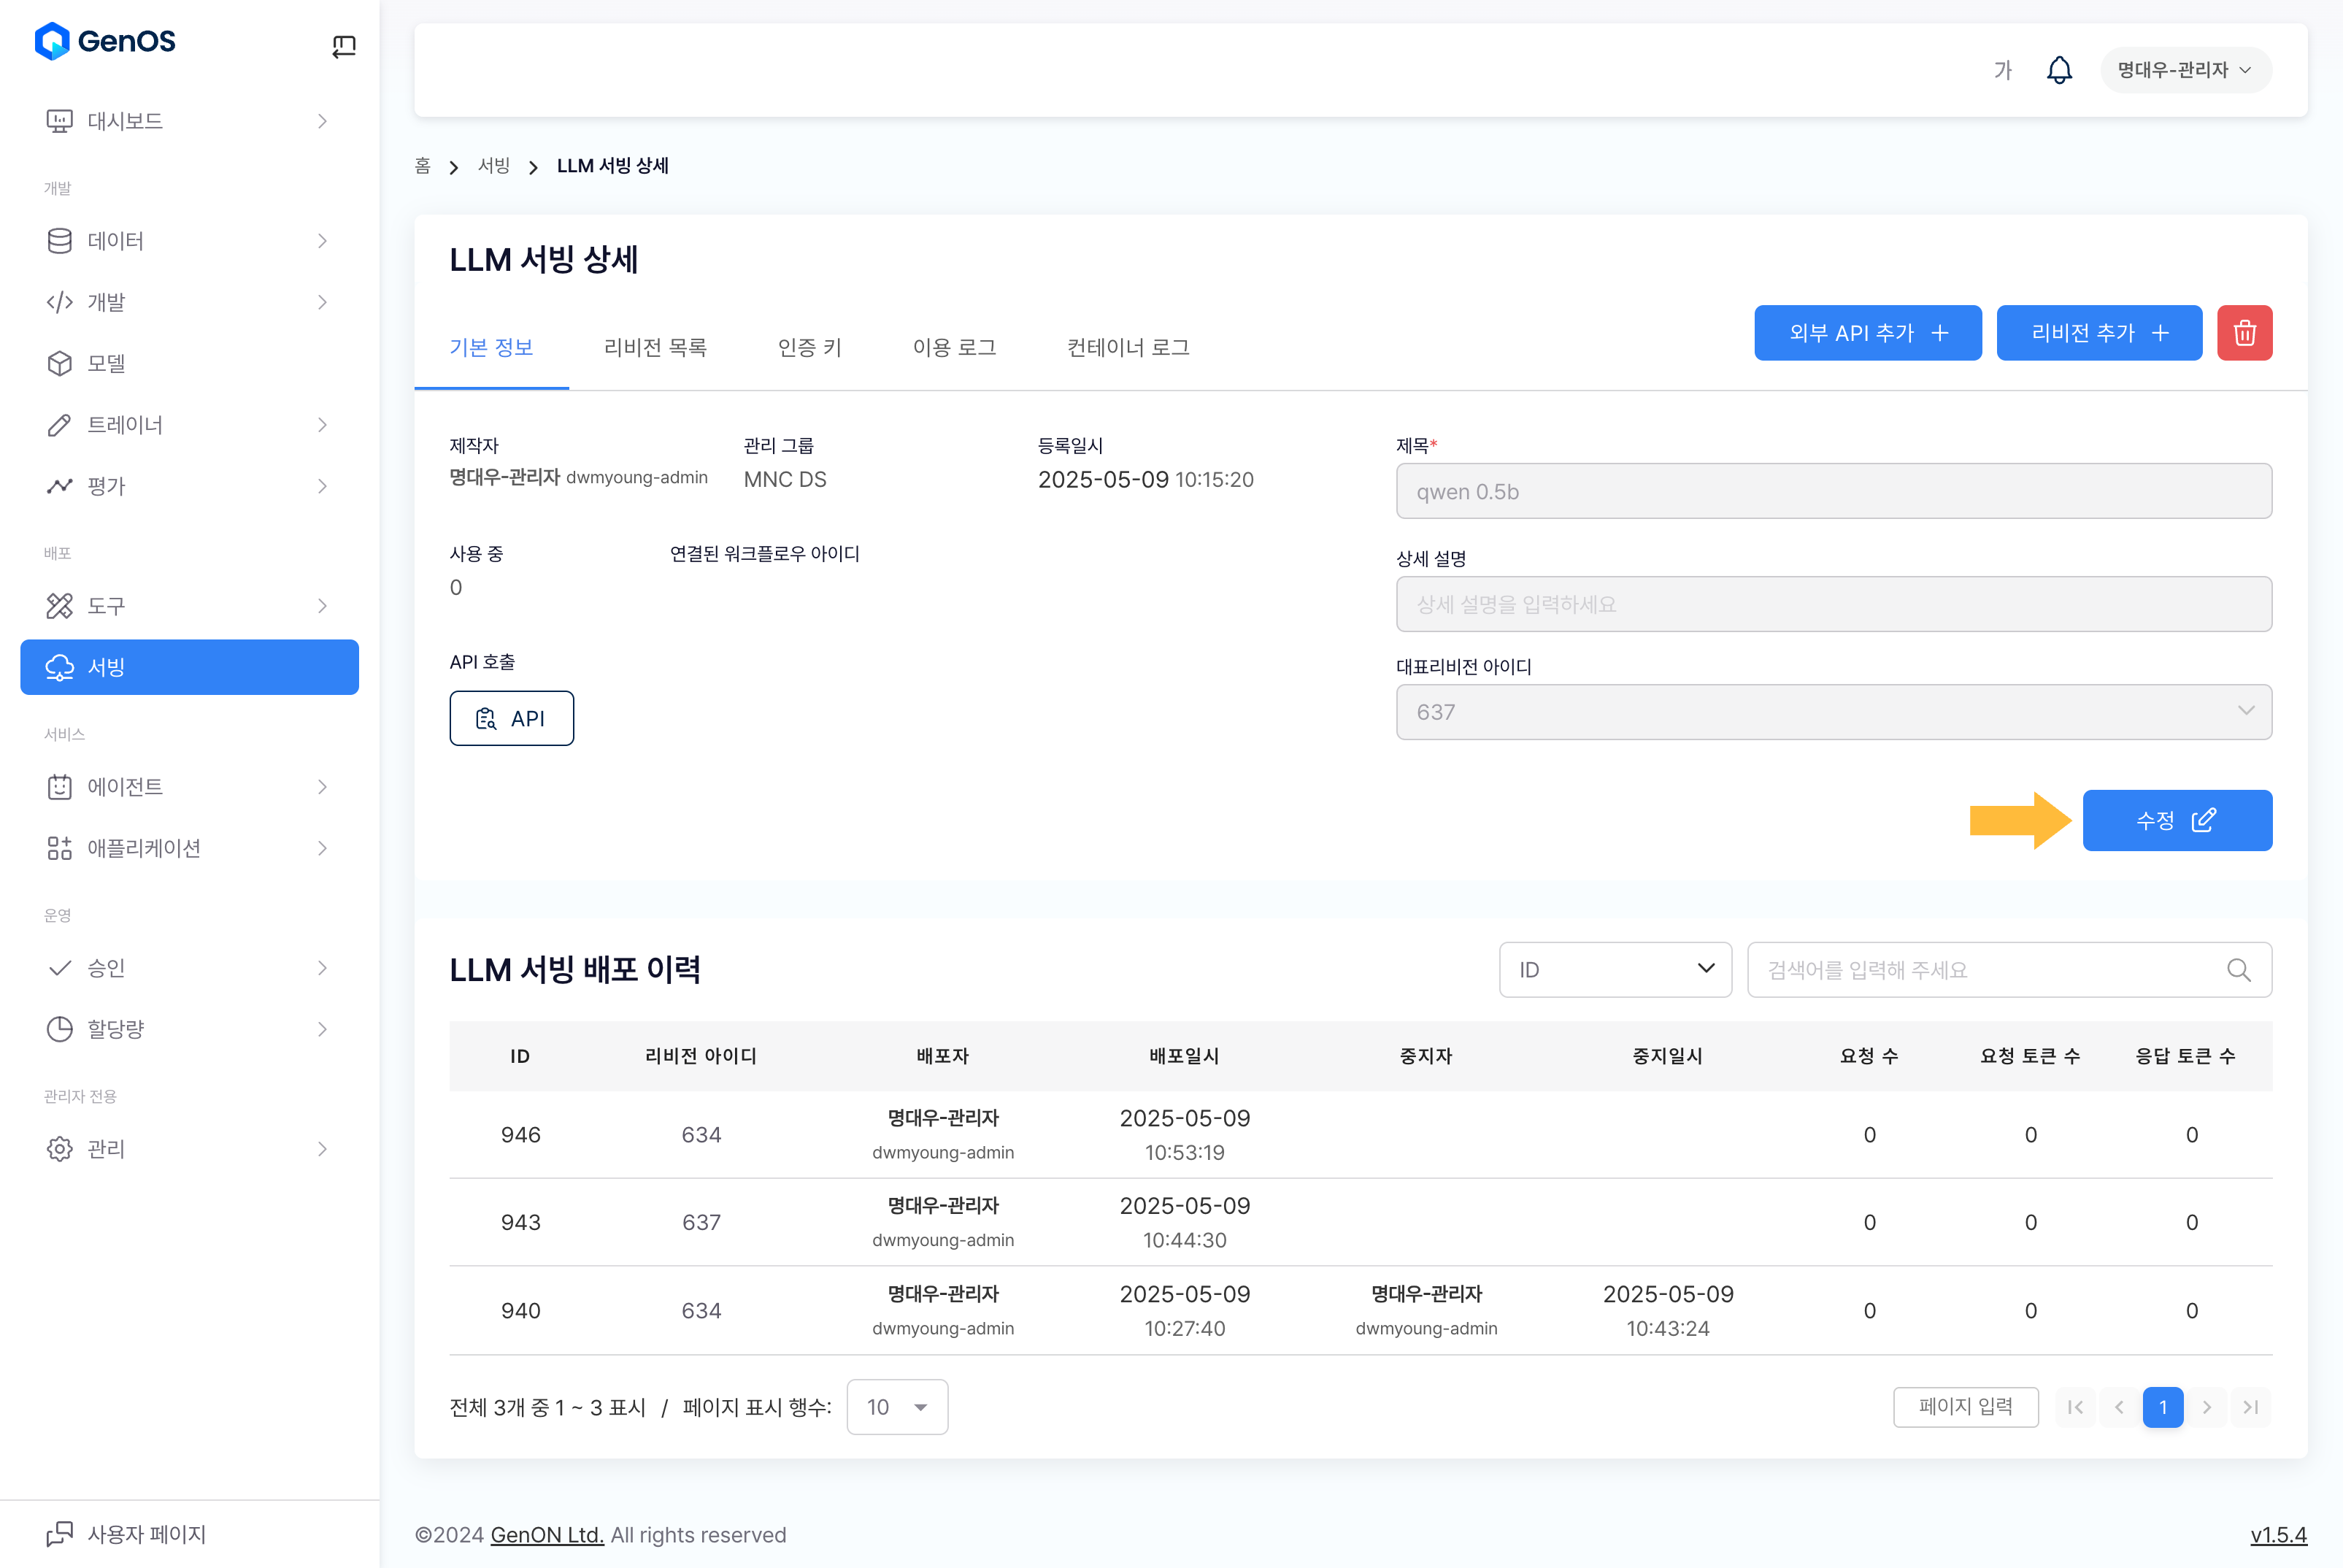Open 사용자 페이지 at sidebar bottom
Image resolution: width=2343 pixels, height=1568 pixels.
pos(146,1534)
